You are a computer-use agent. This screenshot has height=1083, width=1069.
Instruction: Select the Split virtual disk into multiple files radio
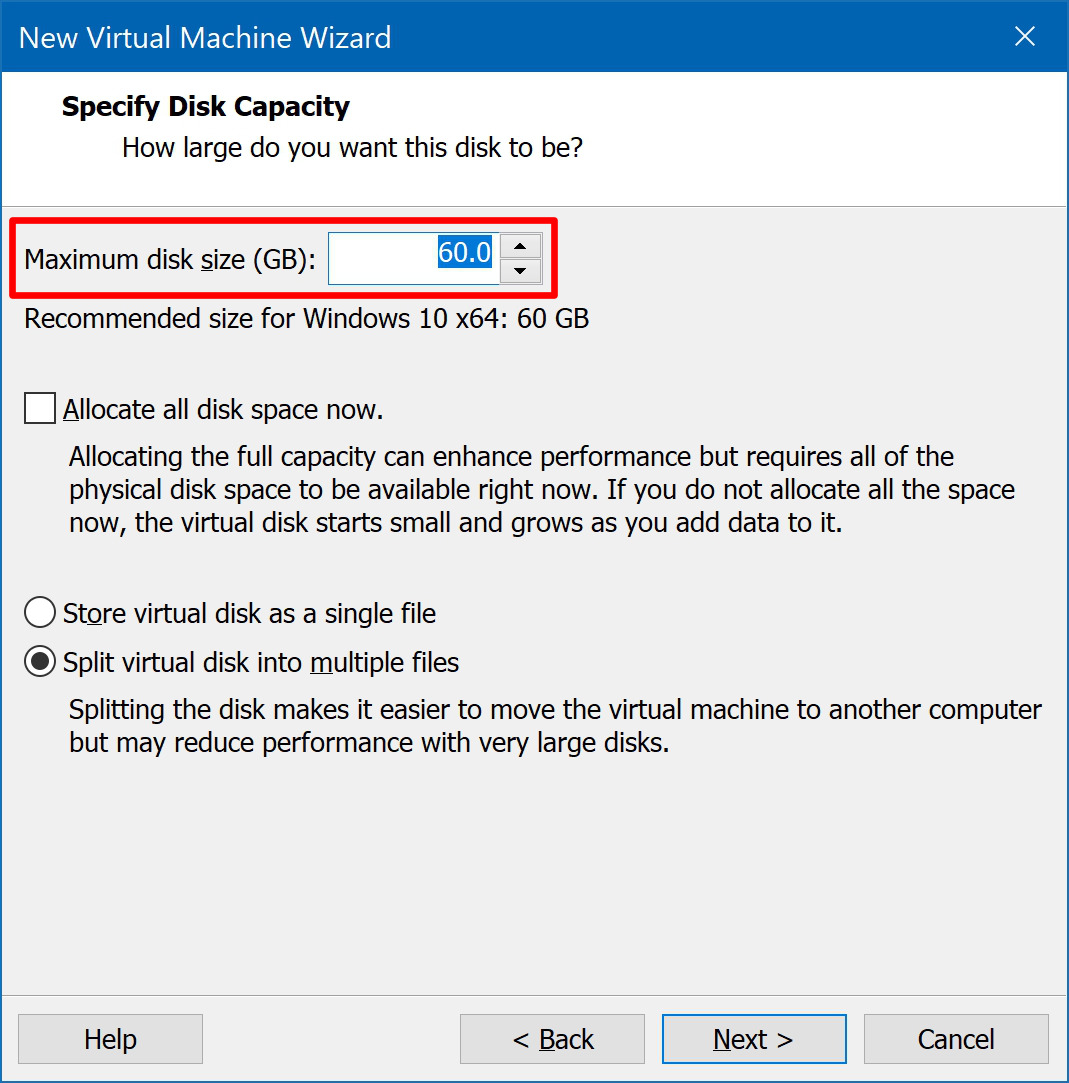point(40,662)
